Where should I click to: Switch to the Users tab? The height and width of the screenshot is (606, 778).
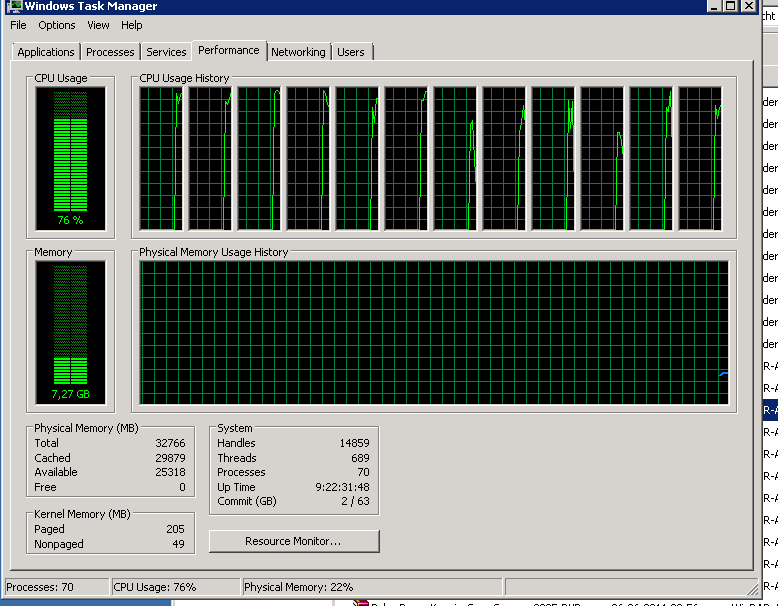pos(351,52)
